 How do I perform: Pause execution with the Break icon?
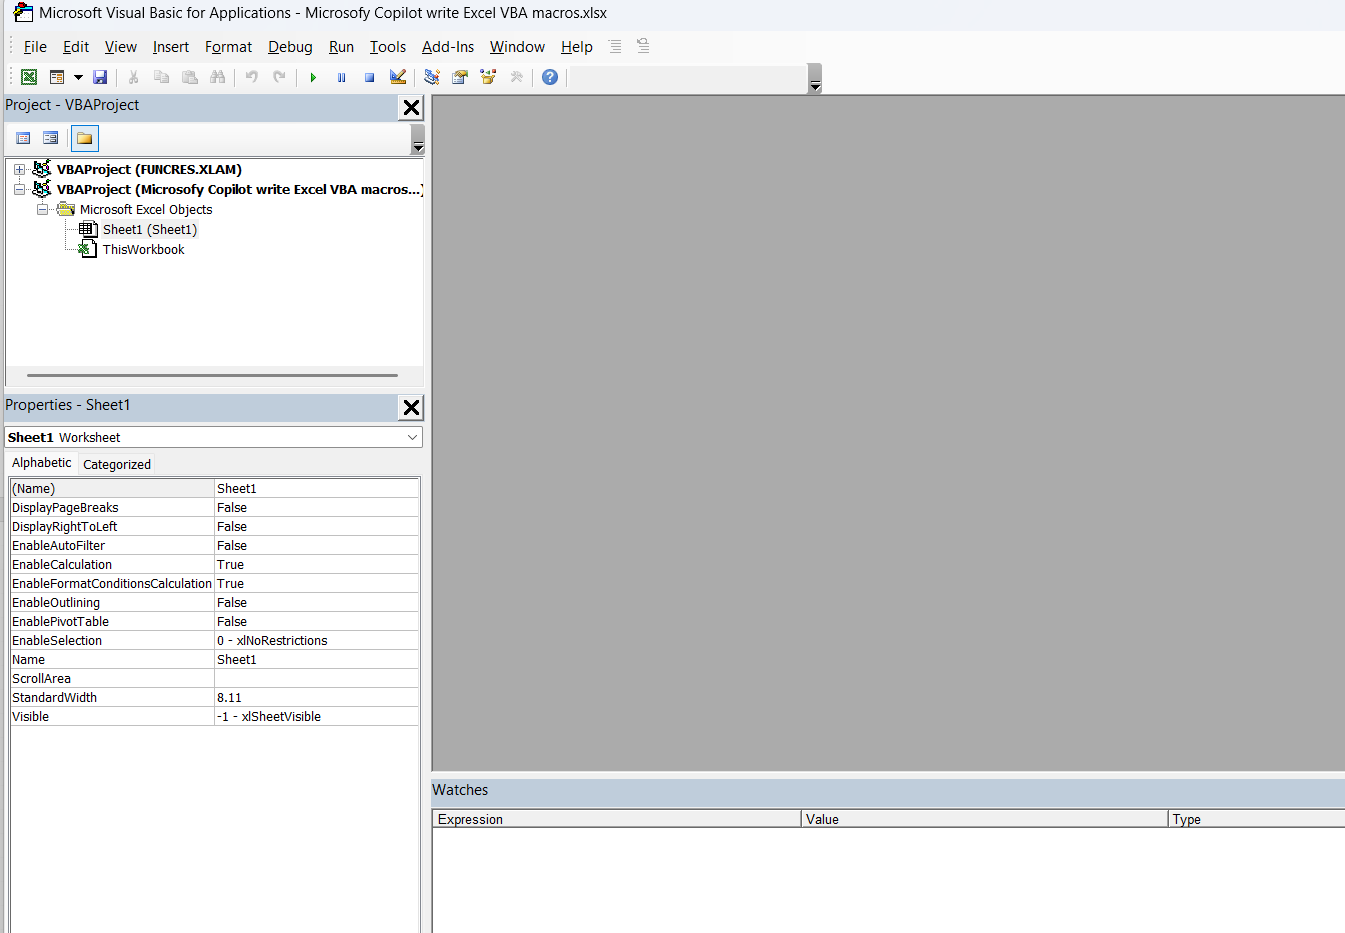(x=341, y=77)
